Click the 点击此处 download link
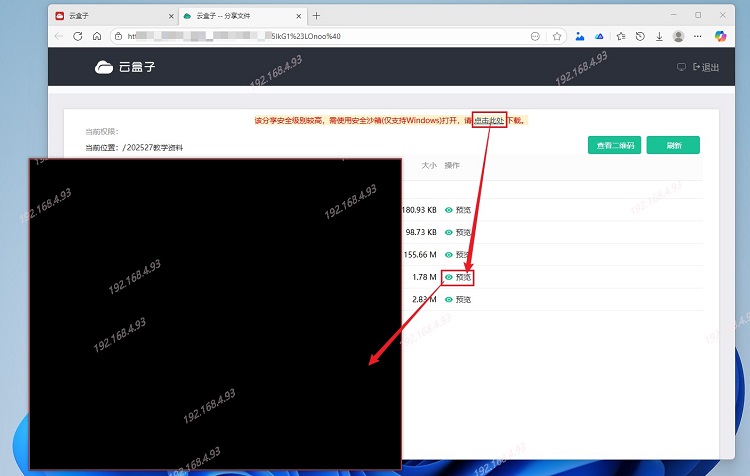The height and width of the screenshot is (476, 750). (x=489, y=121)
